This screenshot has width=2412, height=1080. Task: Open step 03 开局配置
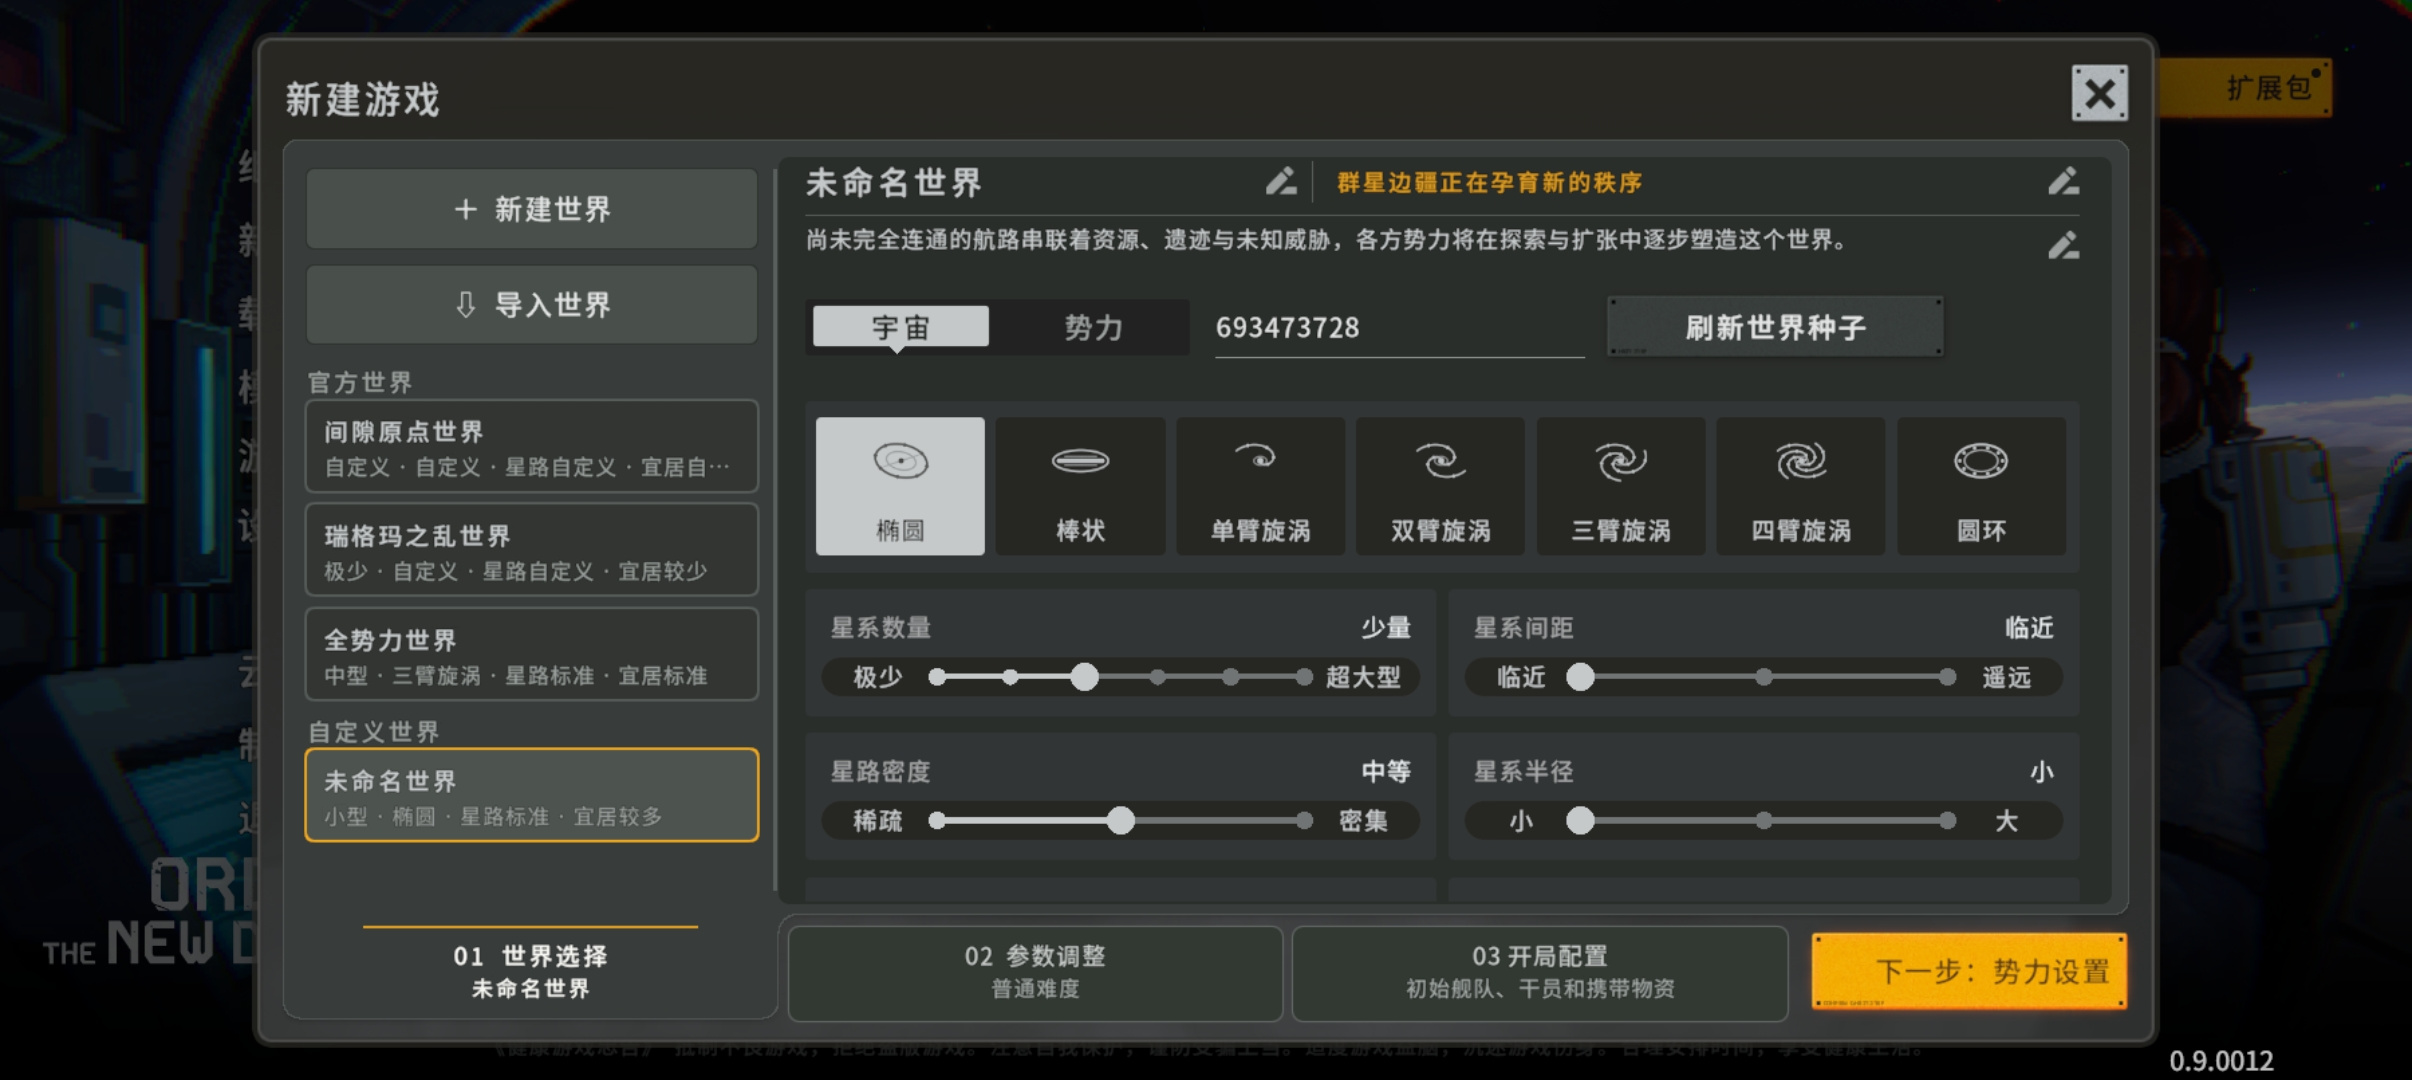1540,972
